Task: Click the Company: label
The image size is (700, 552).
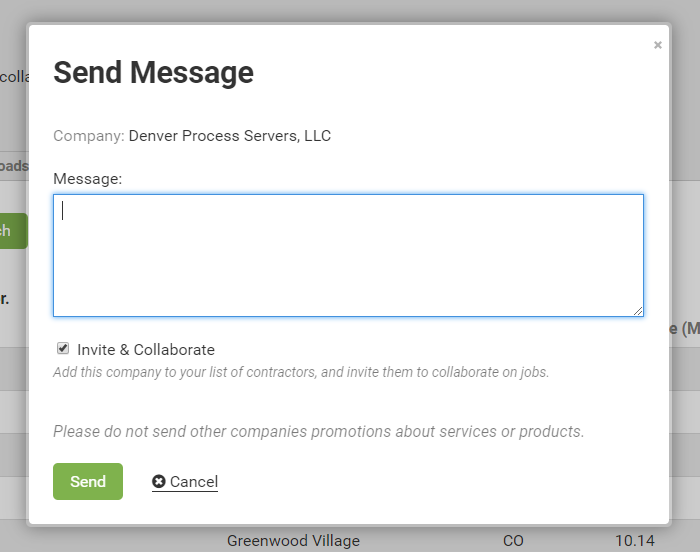Action: [x=88, y=136]
